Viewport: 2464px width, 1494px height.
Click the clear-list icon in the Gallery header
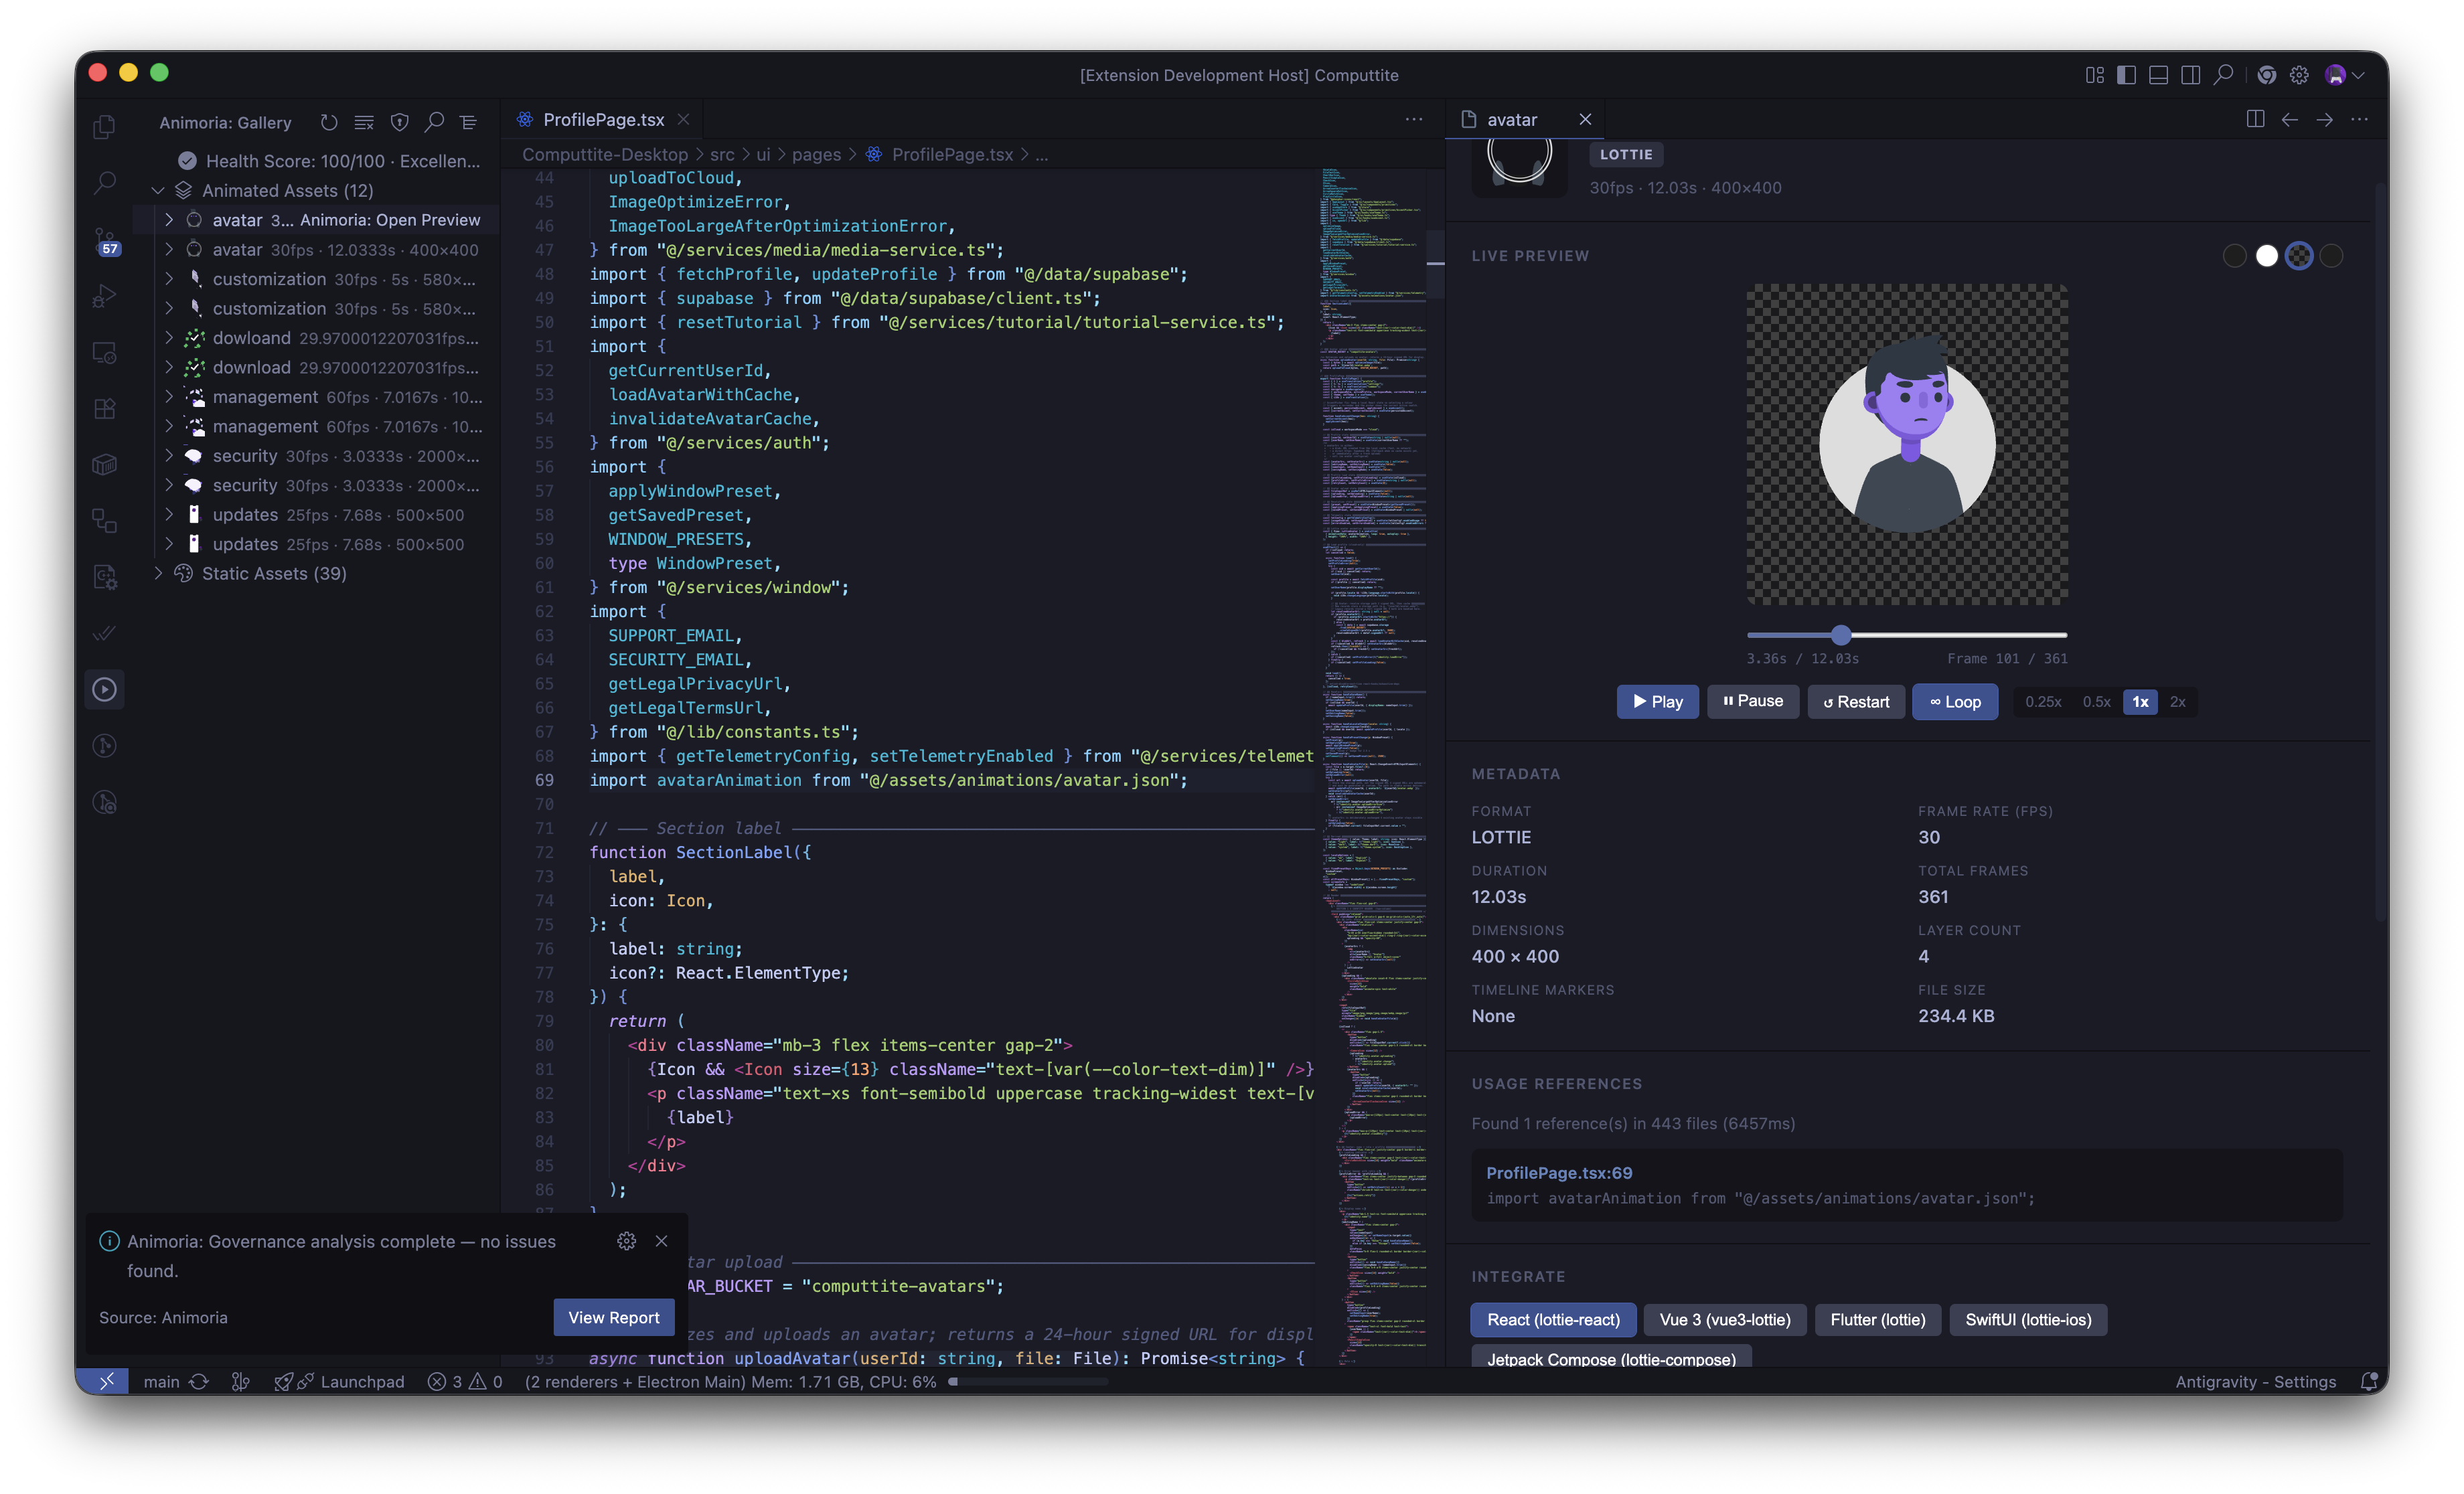point(364,122)
